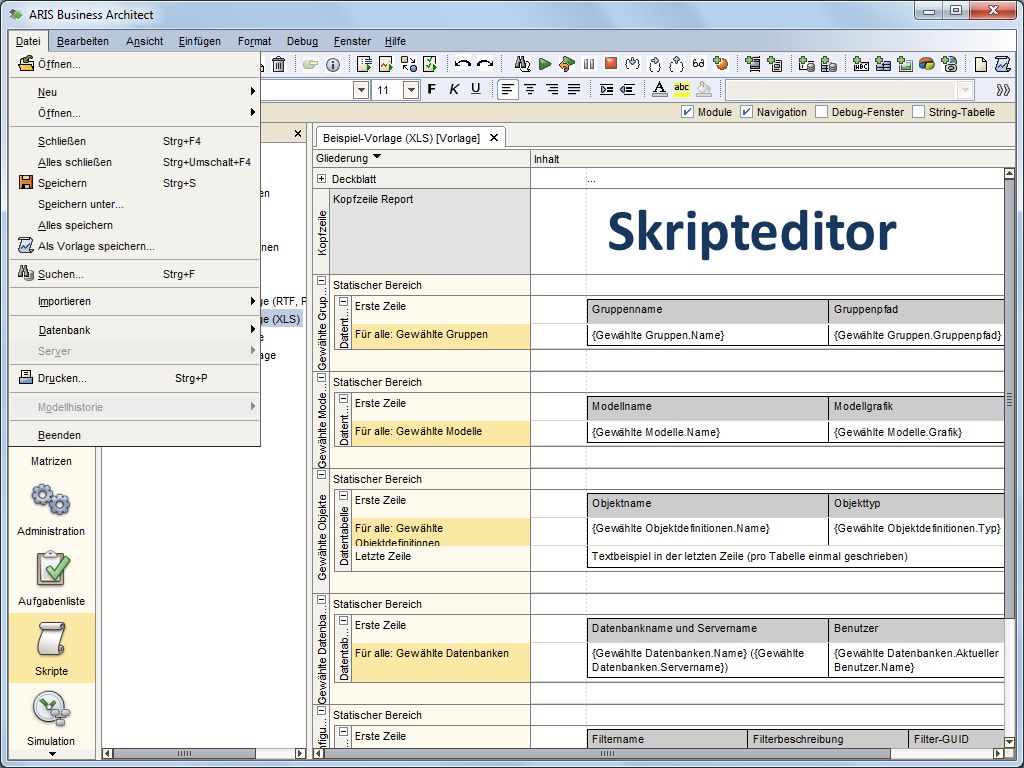Screen dimensions: 1024x768
Task: Choose Als Vorlage speichern from menu
Action: pyautogui.click(x=135, y=246)
